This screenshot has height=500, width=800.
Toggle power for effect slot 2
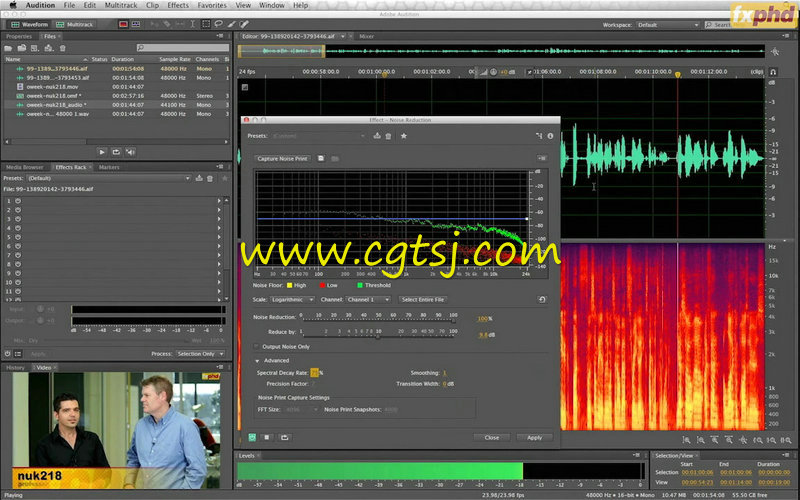point(18,210)
